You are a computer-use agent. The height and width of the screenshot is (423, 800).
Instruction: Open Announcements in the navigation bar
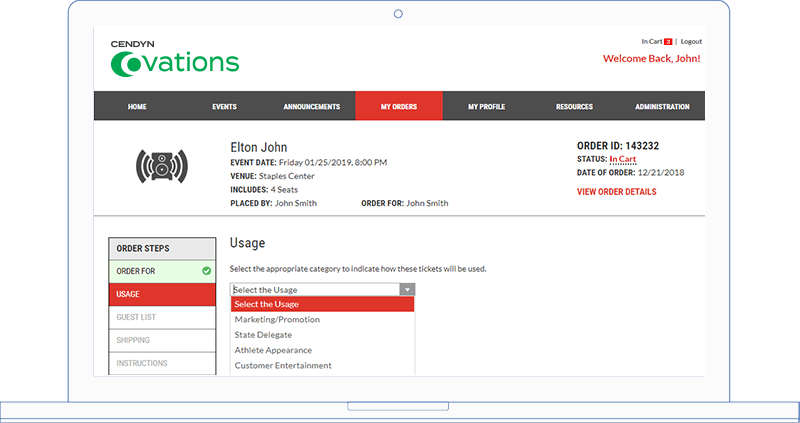pyautogui.click(x=312, y=107)
